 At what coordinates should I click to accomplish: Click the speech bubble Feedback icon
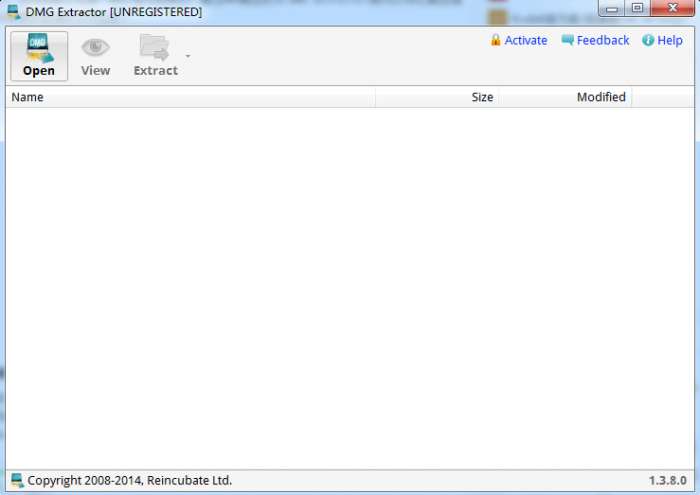click(x=567, y=40)
